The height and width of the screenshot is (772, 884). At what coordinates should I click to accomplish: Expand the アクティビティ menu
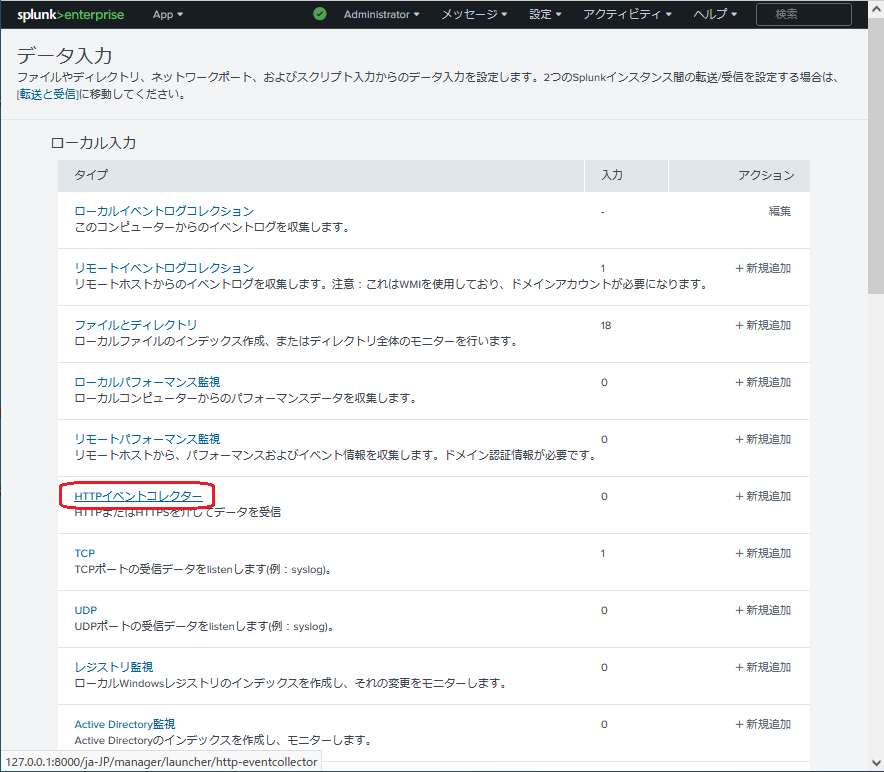[627, 15]
